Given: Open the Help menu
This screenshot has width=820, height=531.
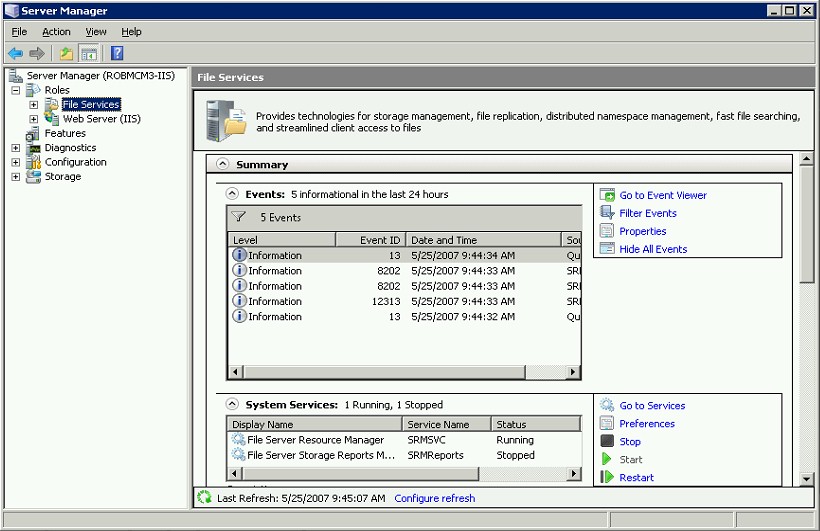Looking at the screenshot, I should pyautogui.click(x=131, y=31).
